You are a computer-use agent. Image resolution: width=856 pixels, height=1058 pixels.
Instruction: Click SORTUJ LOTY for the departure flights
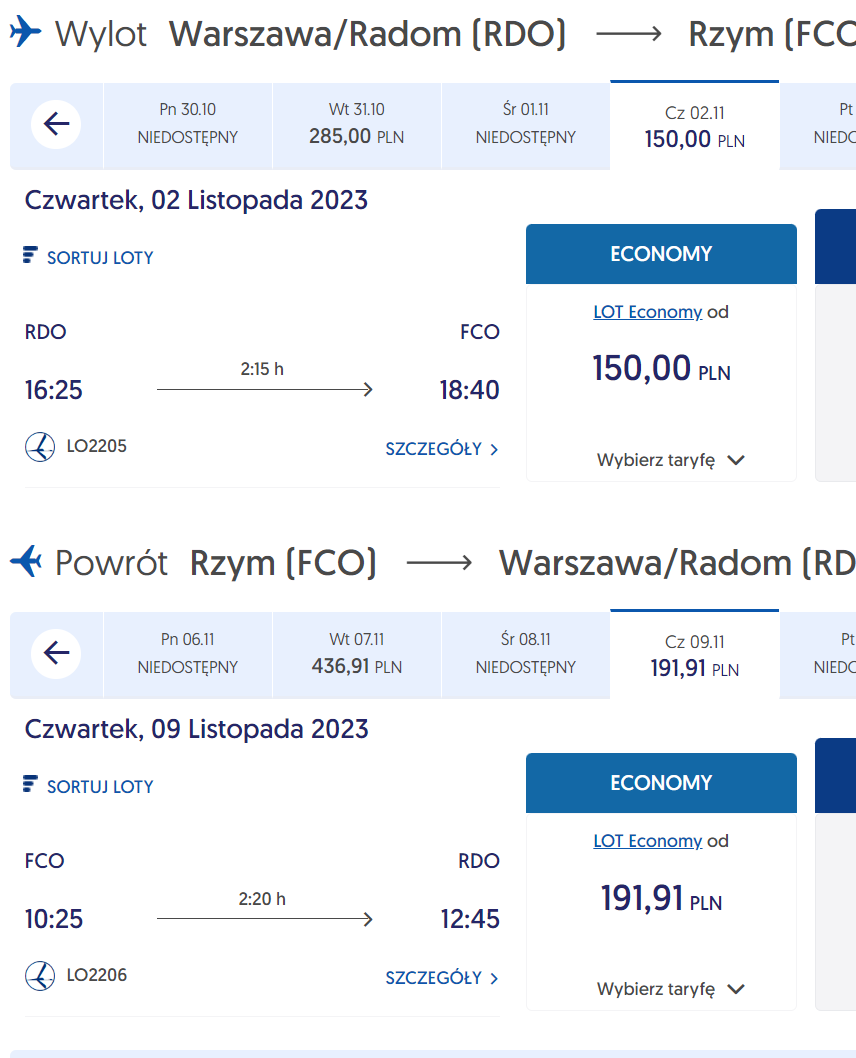(x=100, y=258)
